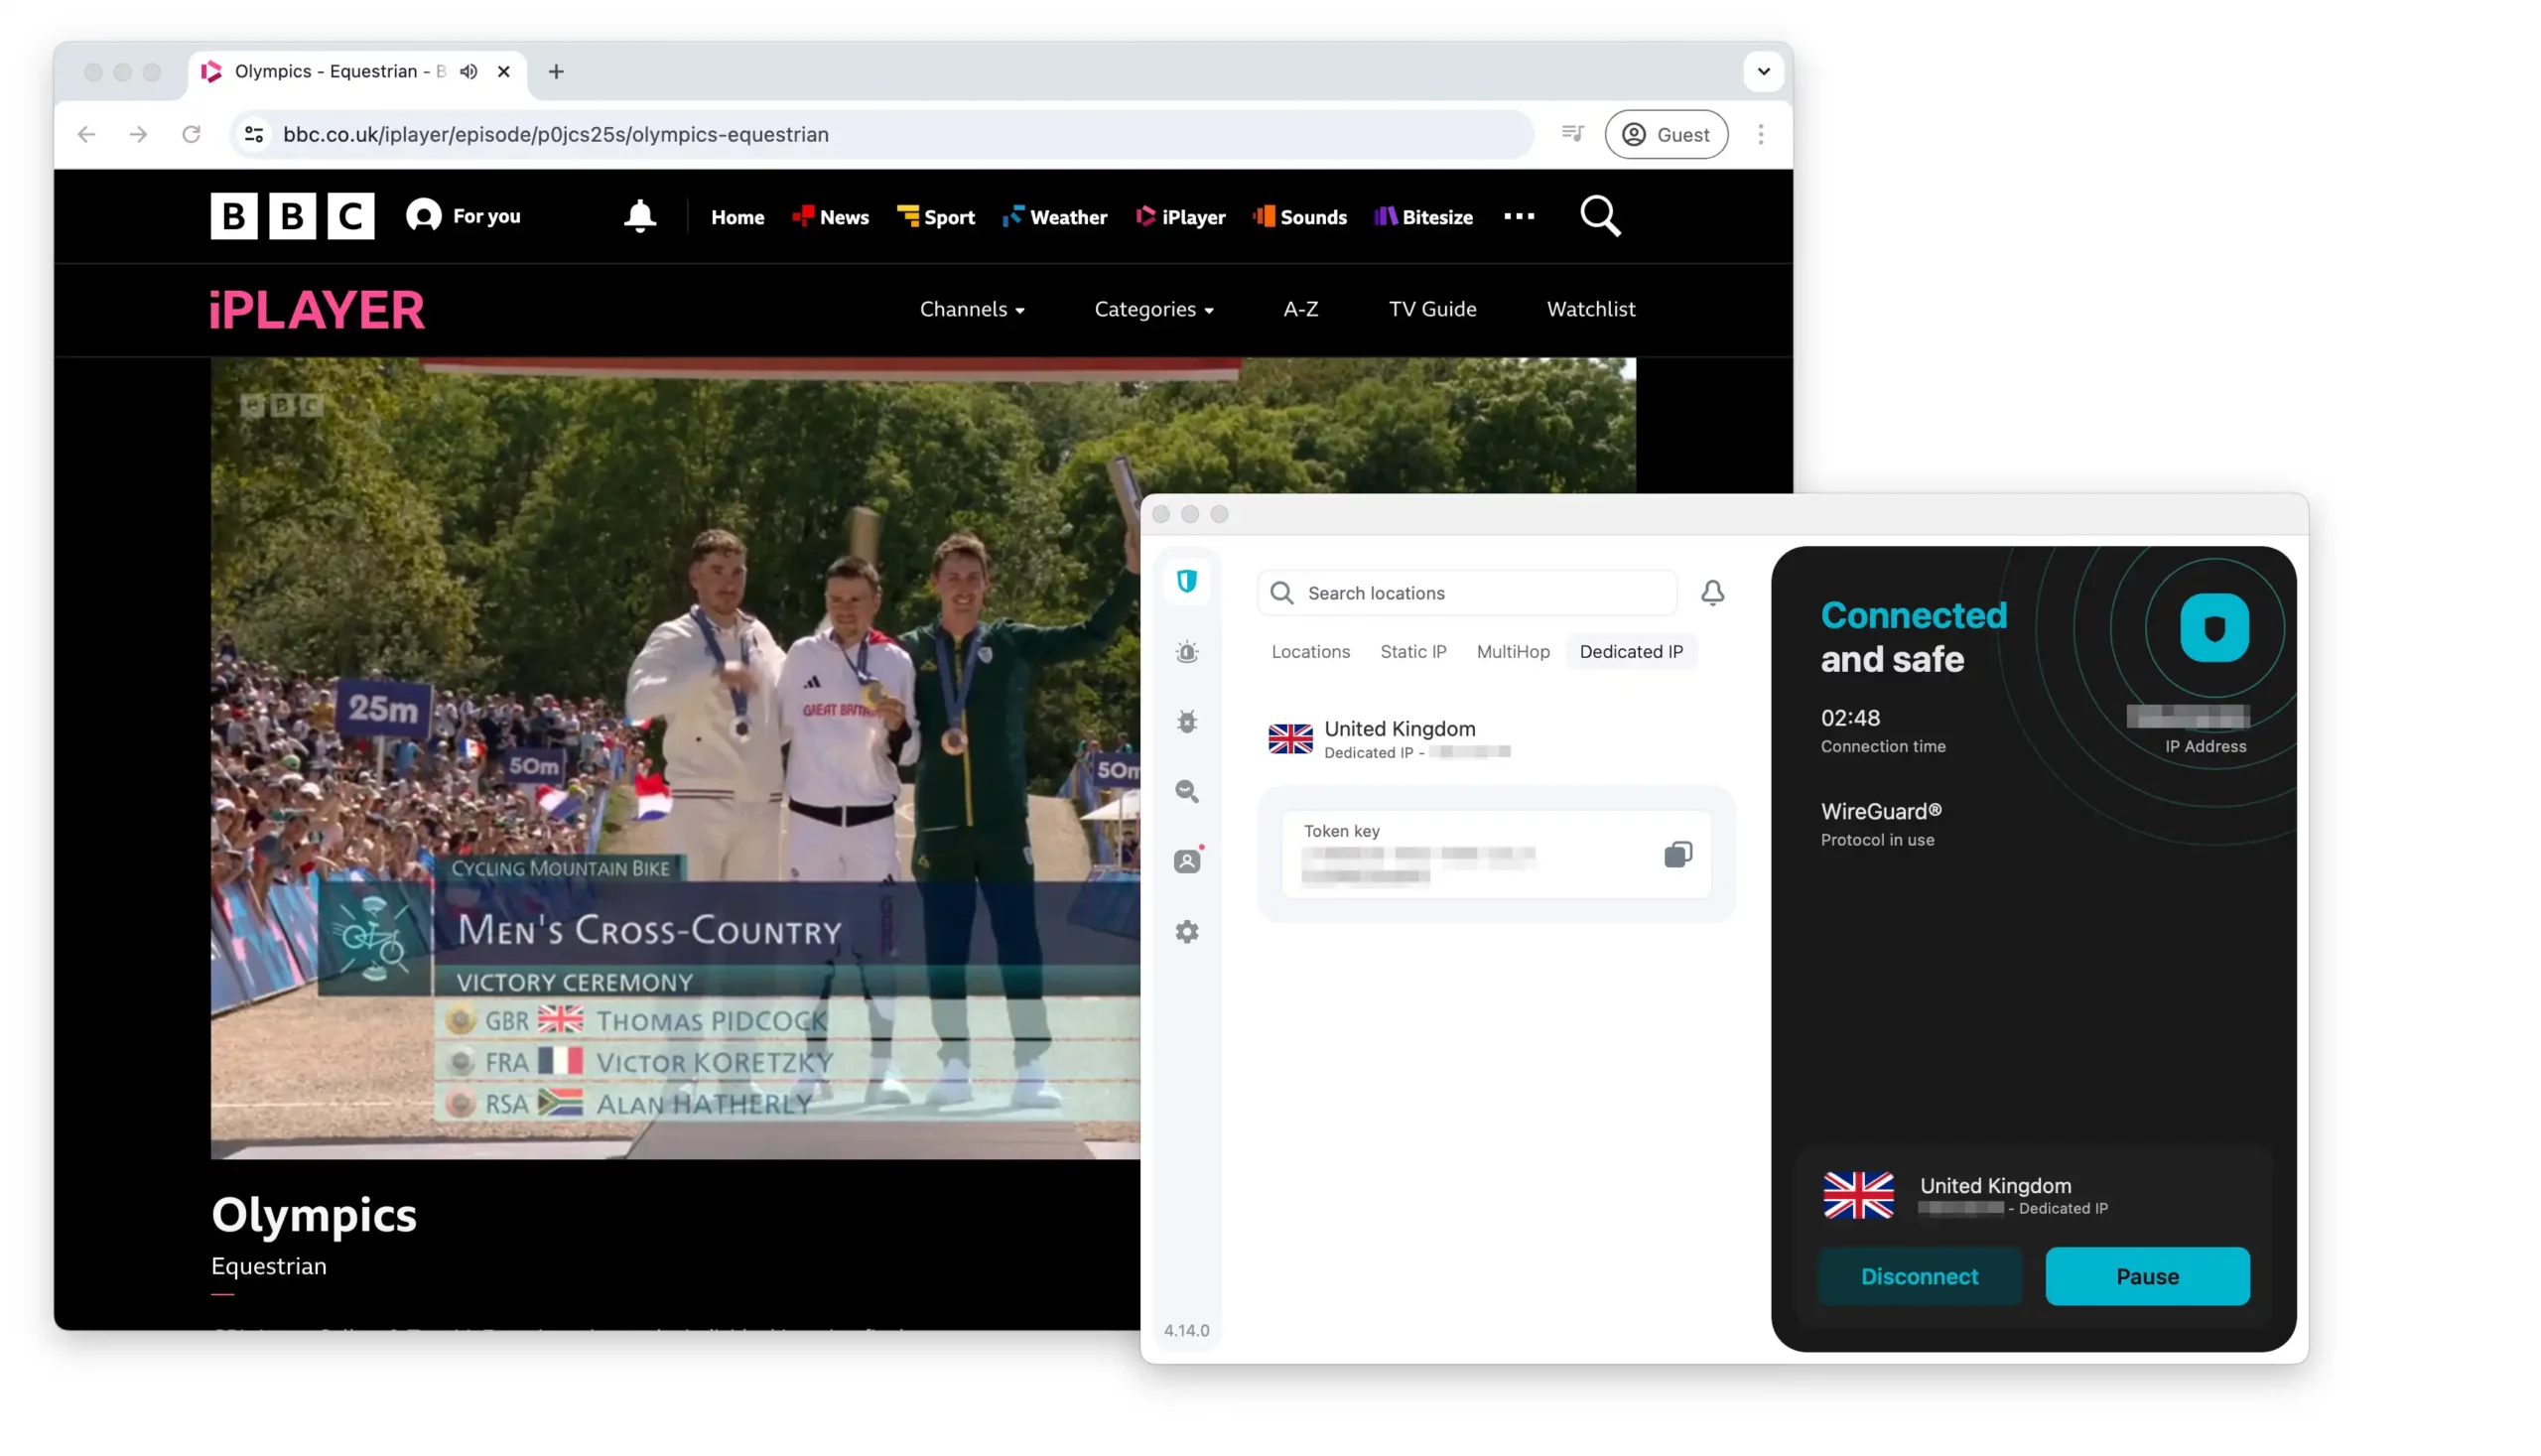Click the Equestrian subtitle

(269, 1266)
